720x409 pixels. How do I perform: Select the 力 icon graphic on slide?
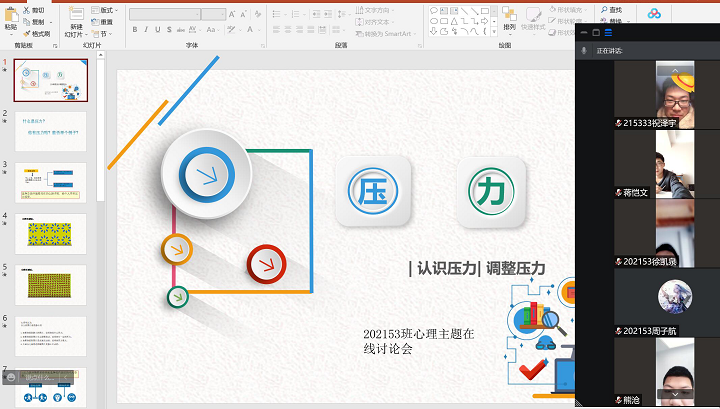(491, 192)
